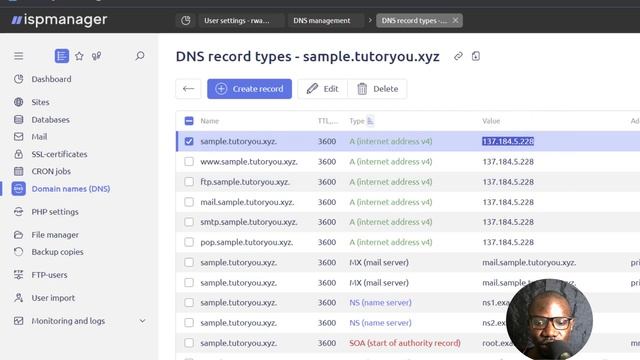Click the FTP-users icon
This screenshot has height=360, width=640.
point(18,275)
